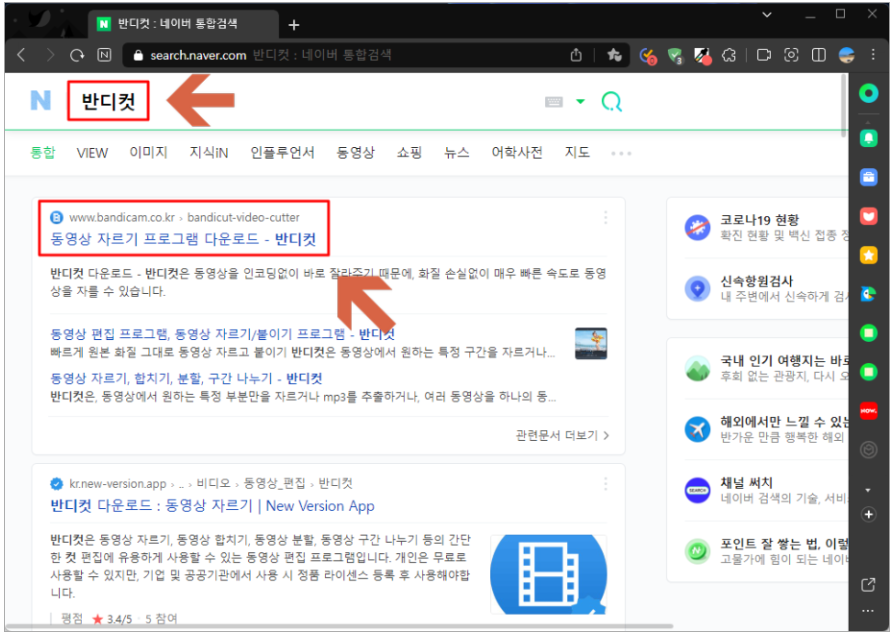Click the www.bandicam.co.kr URL text
Viewport: 892px width, 634px height.
pyautogui.click(x=122, y=217)
